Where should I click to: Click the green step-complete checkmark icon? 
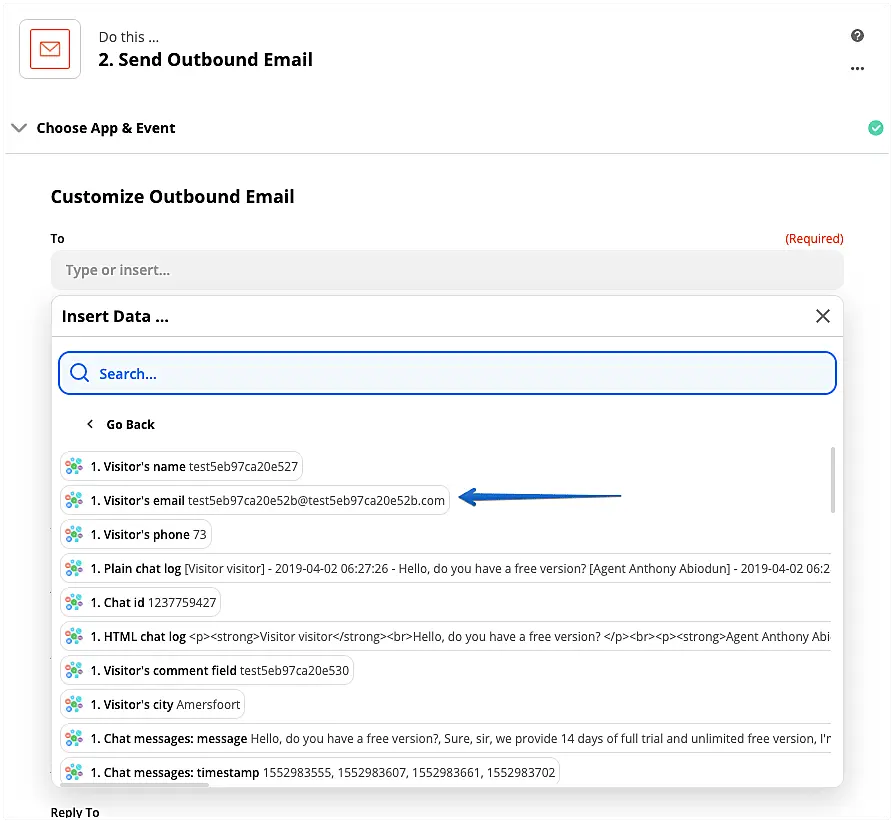pos(875,128)
